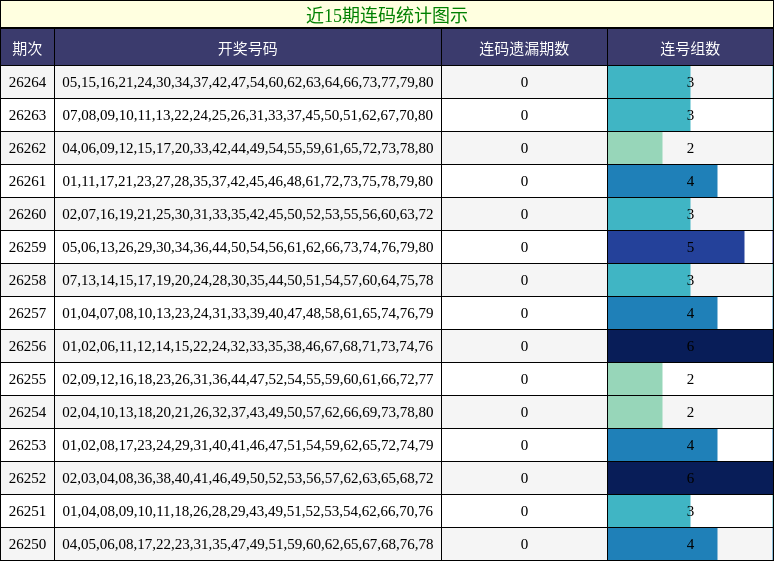This screenshot has height=561, width=774.
Task: Select period 26262 cell
Action: point(27,148)
